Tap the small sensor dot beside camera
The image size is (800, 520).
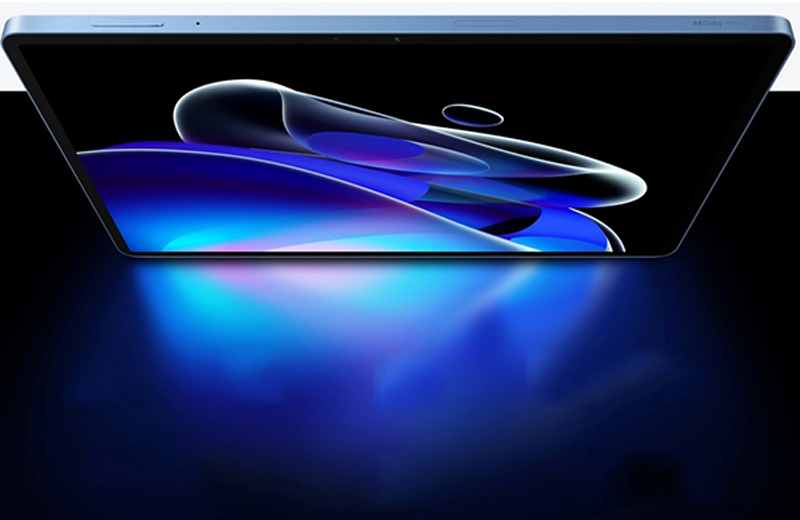[334, 40]
